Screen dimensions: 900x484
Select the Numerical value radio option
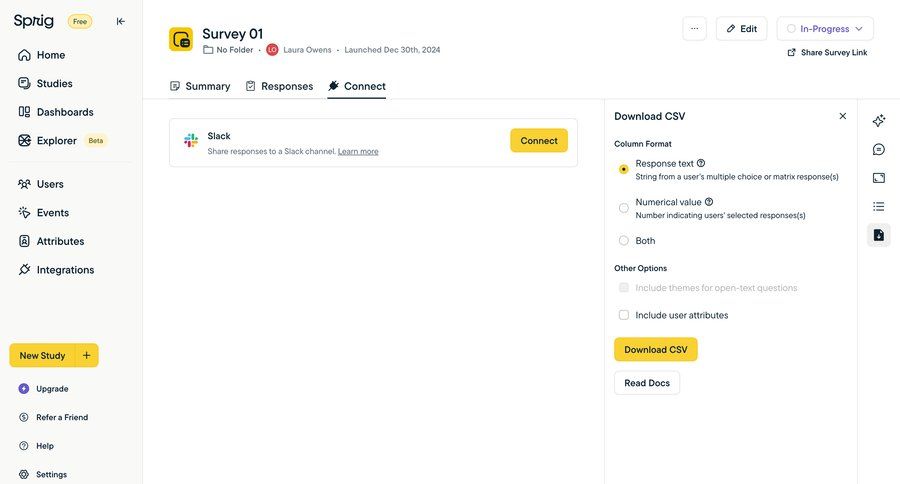624,208
